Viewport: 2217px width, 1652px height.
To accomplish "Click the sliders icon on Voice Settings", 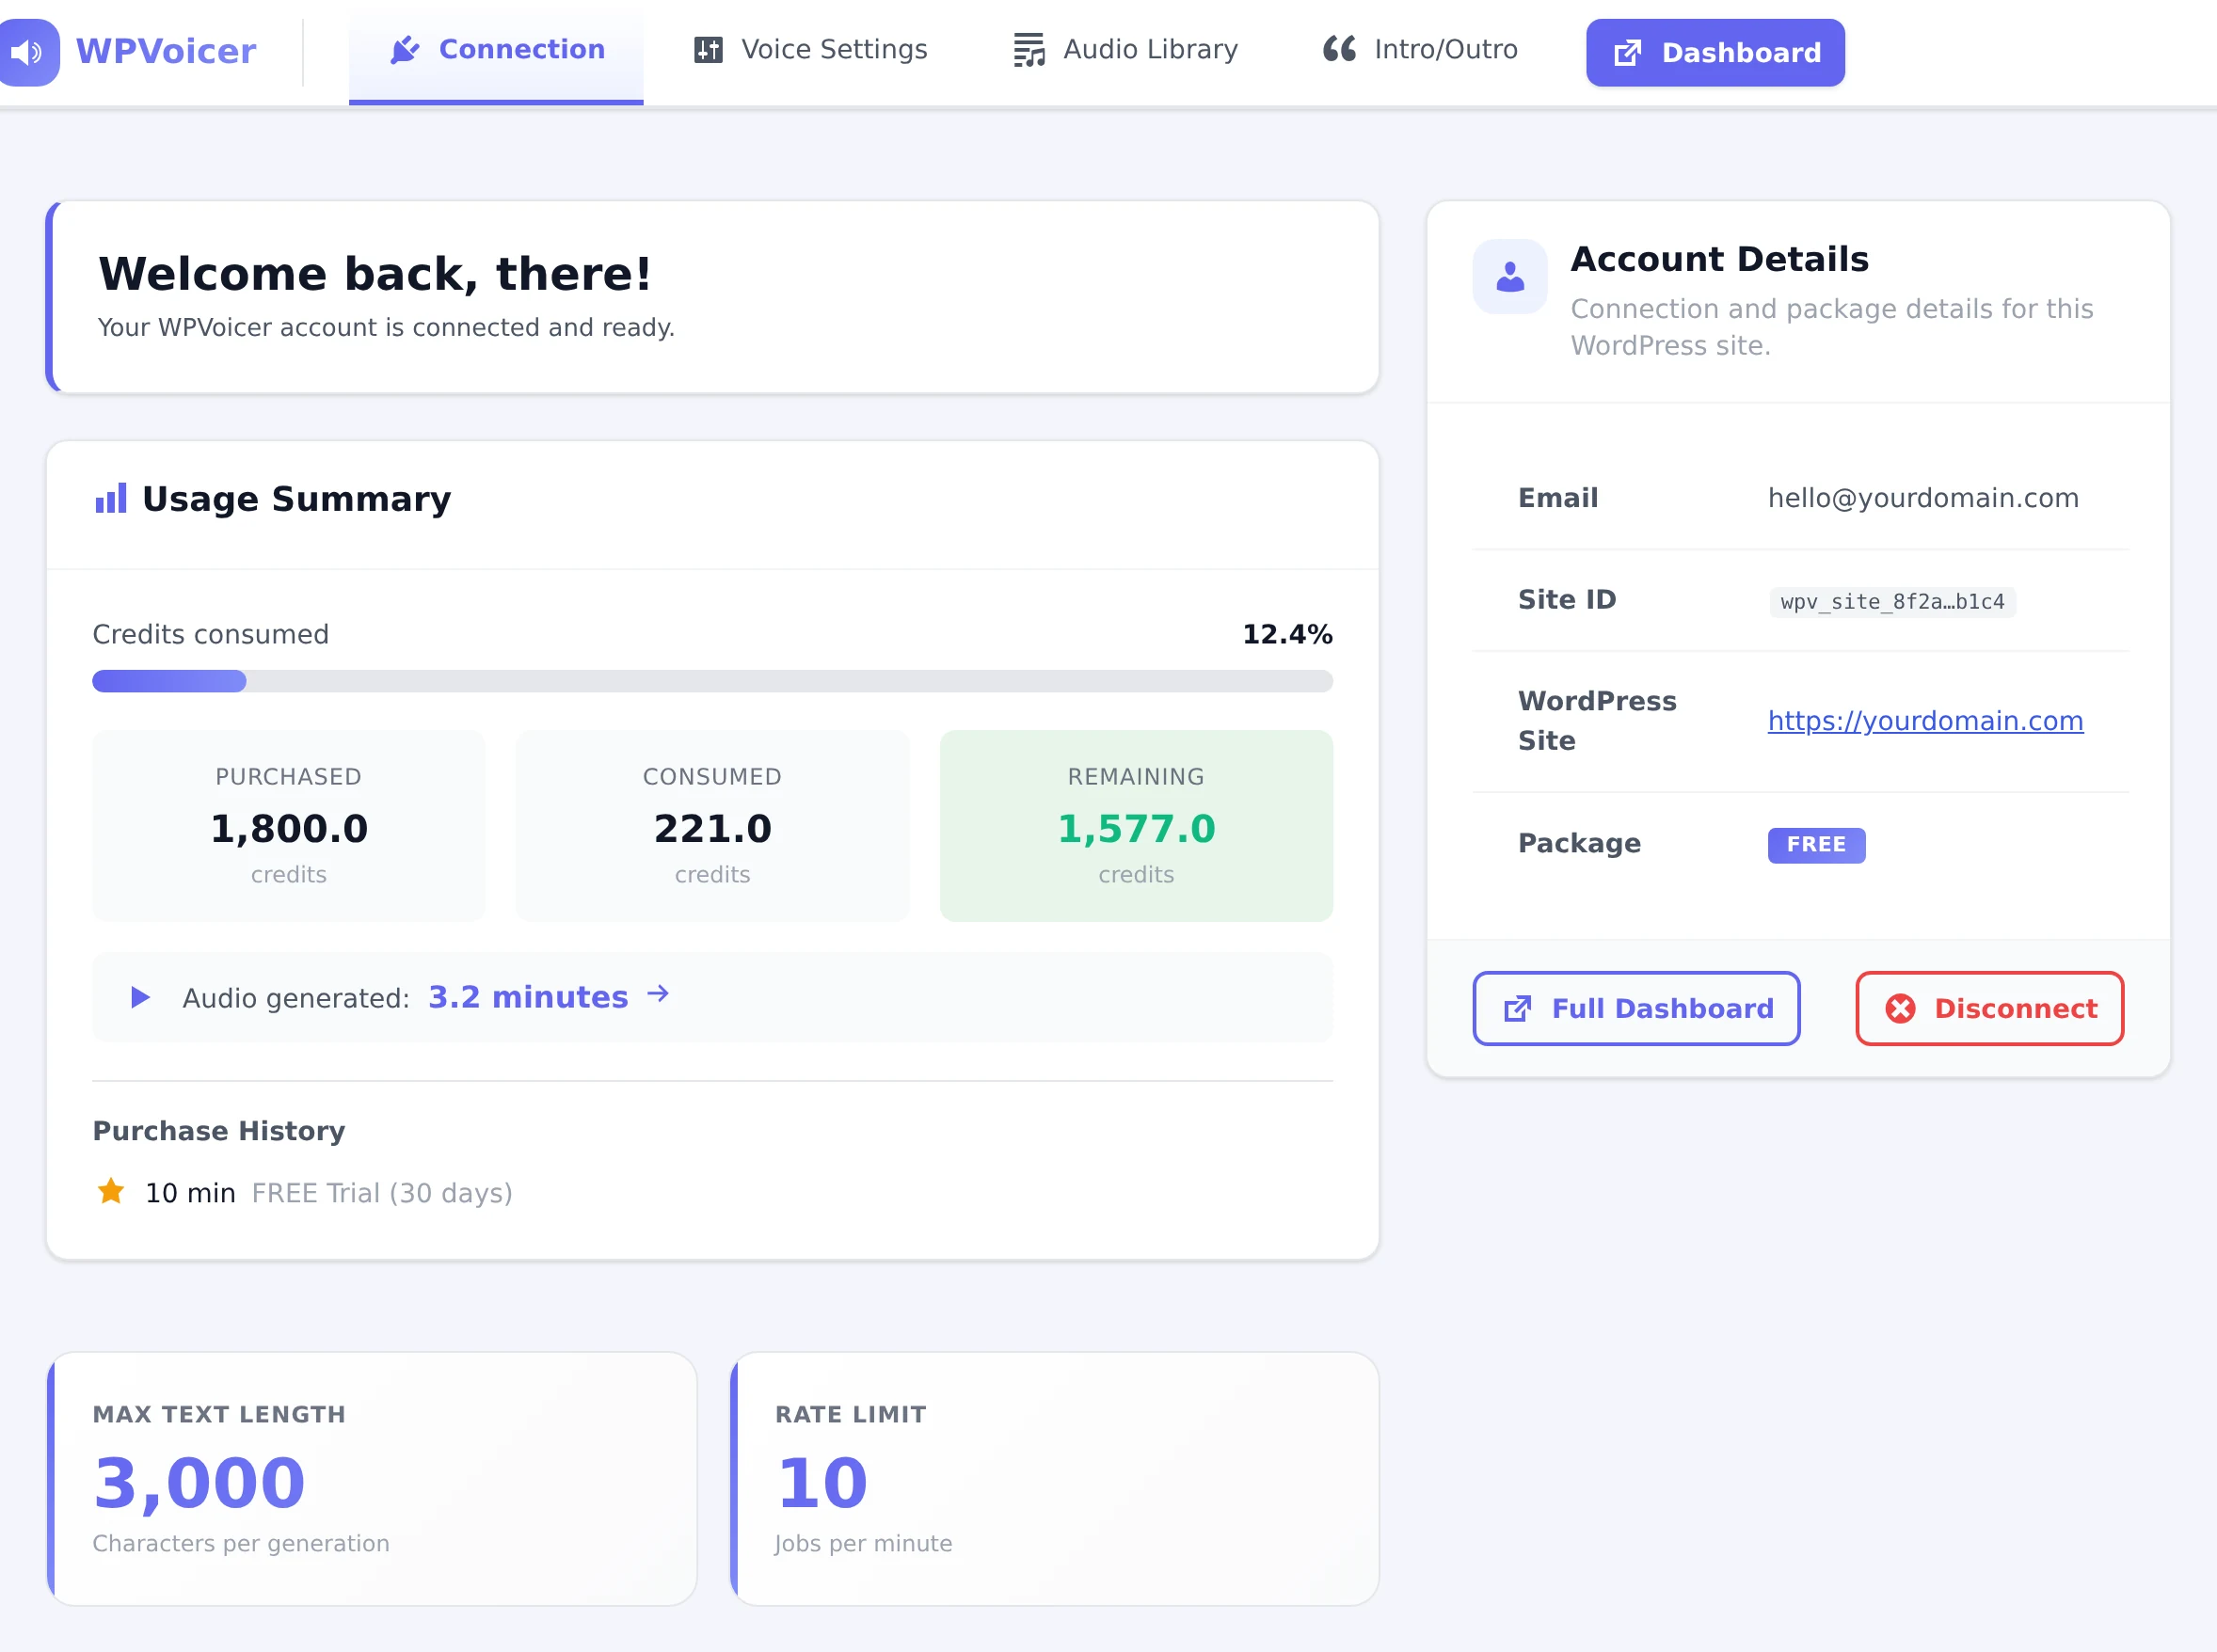I will tap(708, 50).
